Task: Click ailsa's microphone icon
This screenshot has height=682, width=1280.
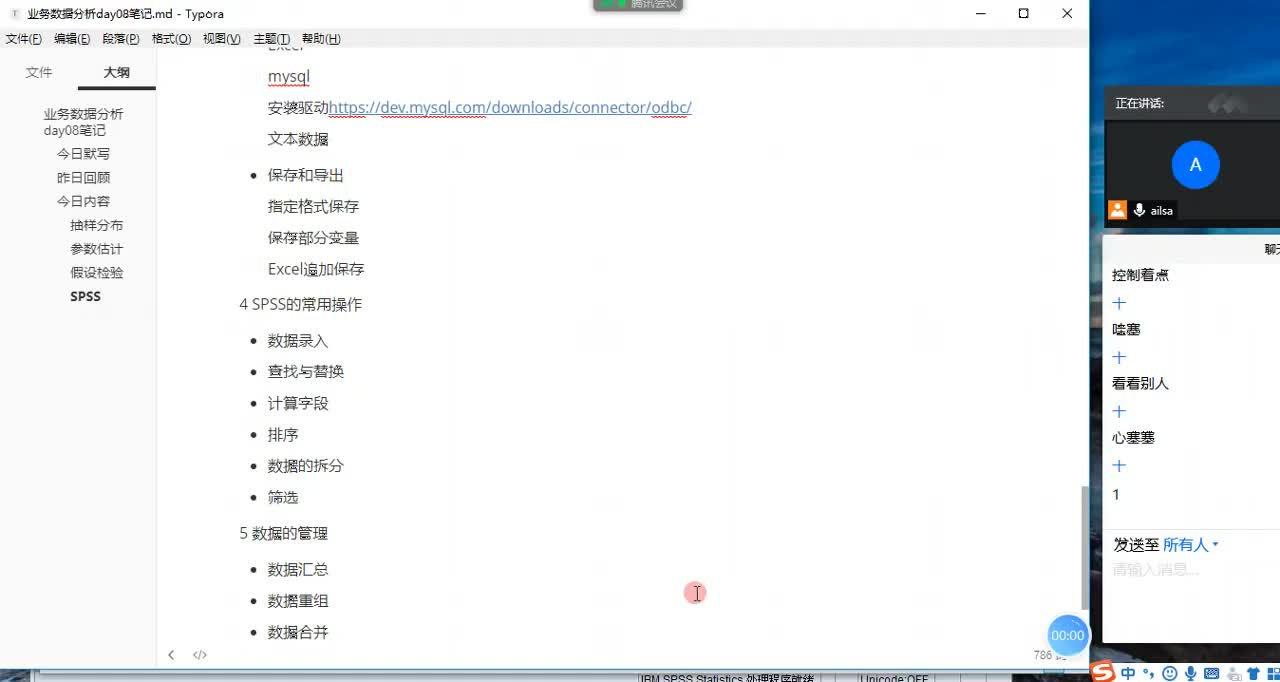Action: (1139, 210)
